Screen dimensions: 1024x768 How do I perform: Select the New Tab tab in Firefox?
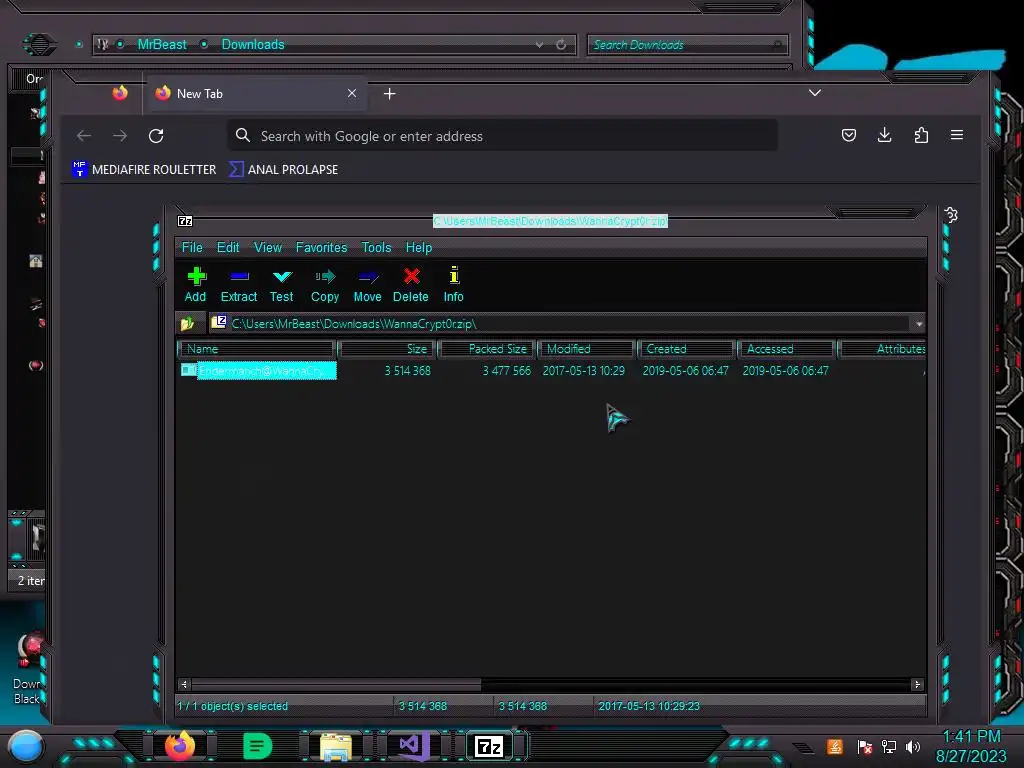click(x=256, y=94)
